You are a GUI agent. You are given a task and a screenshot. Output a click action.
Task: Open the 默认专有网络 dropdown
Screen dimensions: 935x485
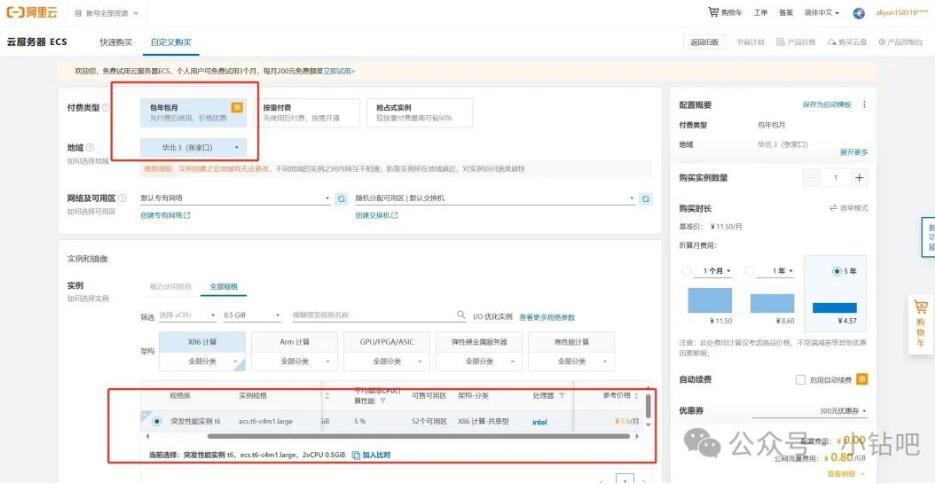(x=235, y=198)
